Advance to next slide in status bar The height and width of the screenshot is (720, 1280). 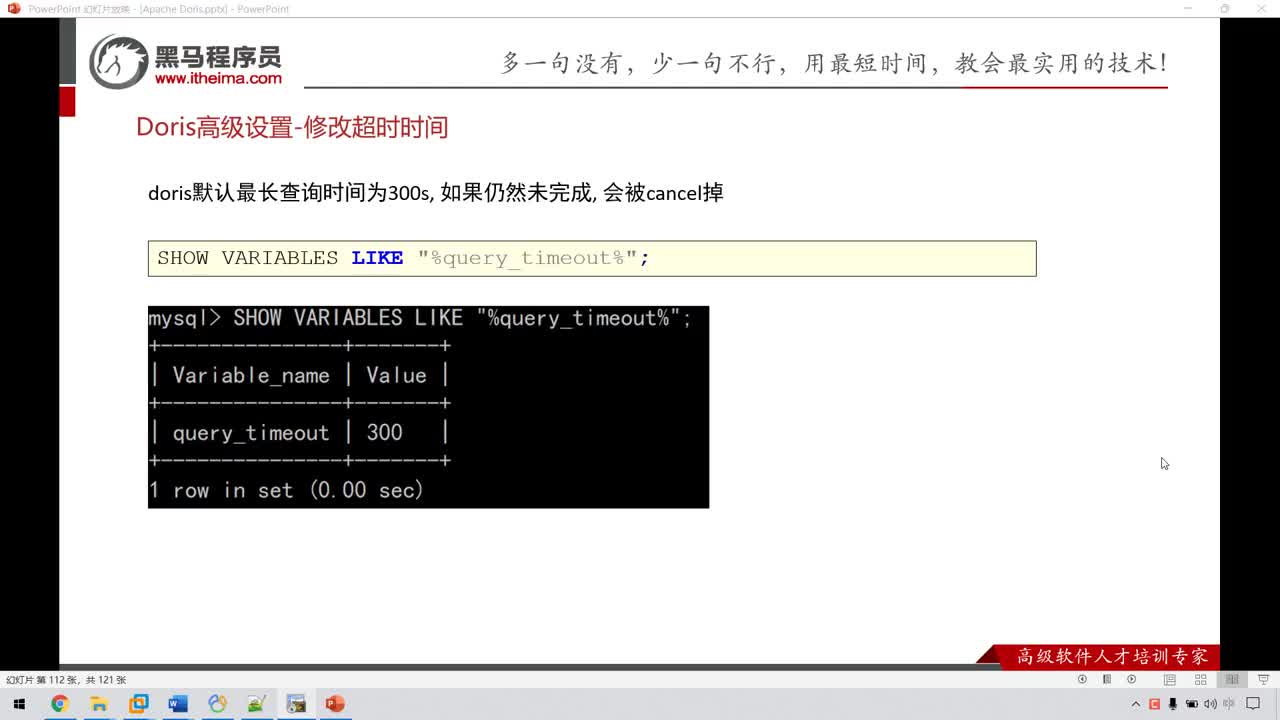[x=1132, y=679]
